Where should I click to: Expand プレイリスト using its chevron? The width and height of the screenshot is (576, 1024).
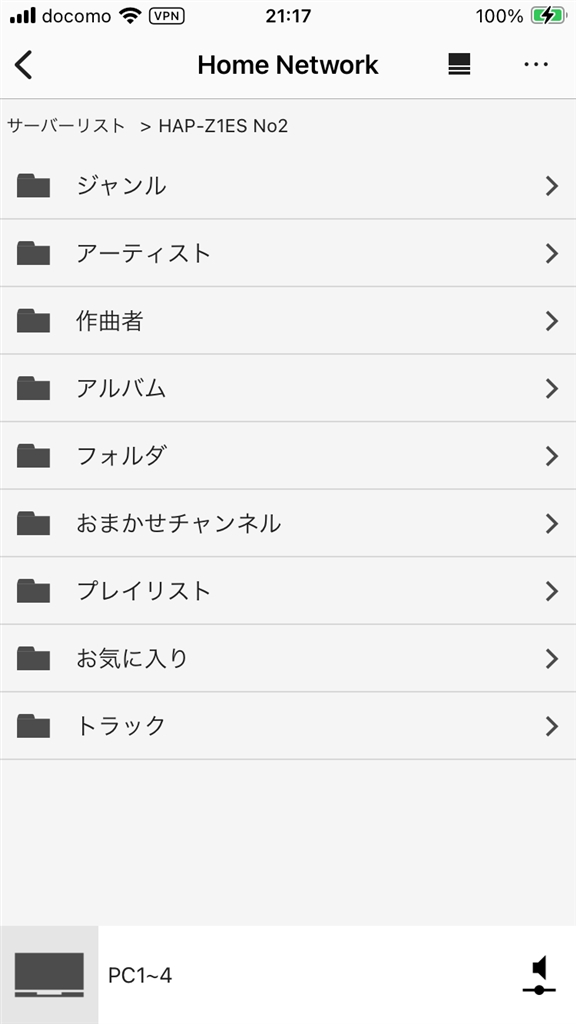click(x=552, y=591)
